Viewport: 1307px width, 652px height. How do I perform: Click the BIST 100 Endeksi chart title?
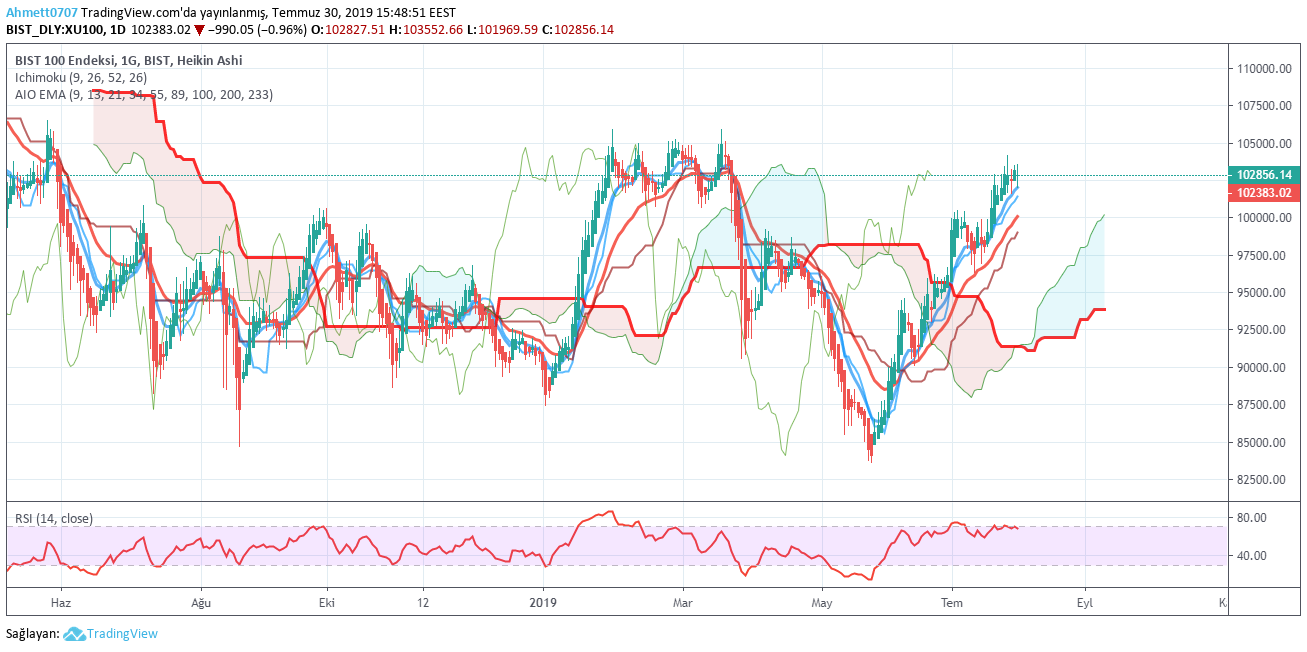[128, 60]
